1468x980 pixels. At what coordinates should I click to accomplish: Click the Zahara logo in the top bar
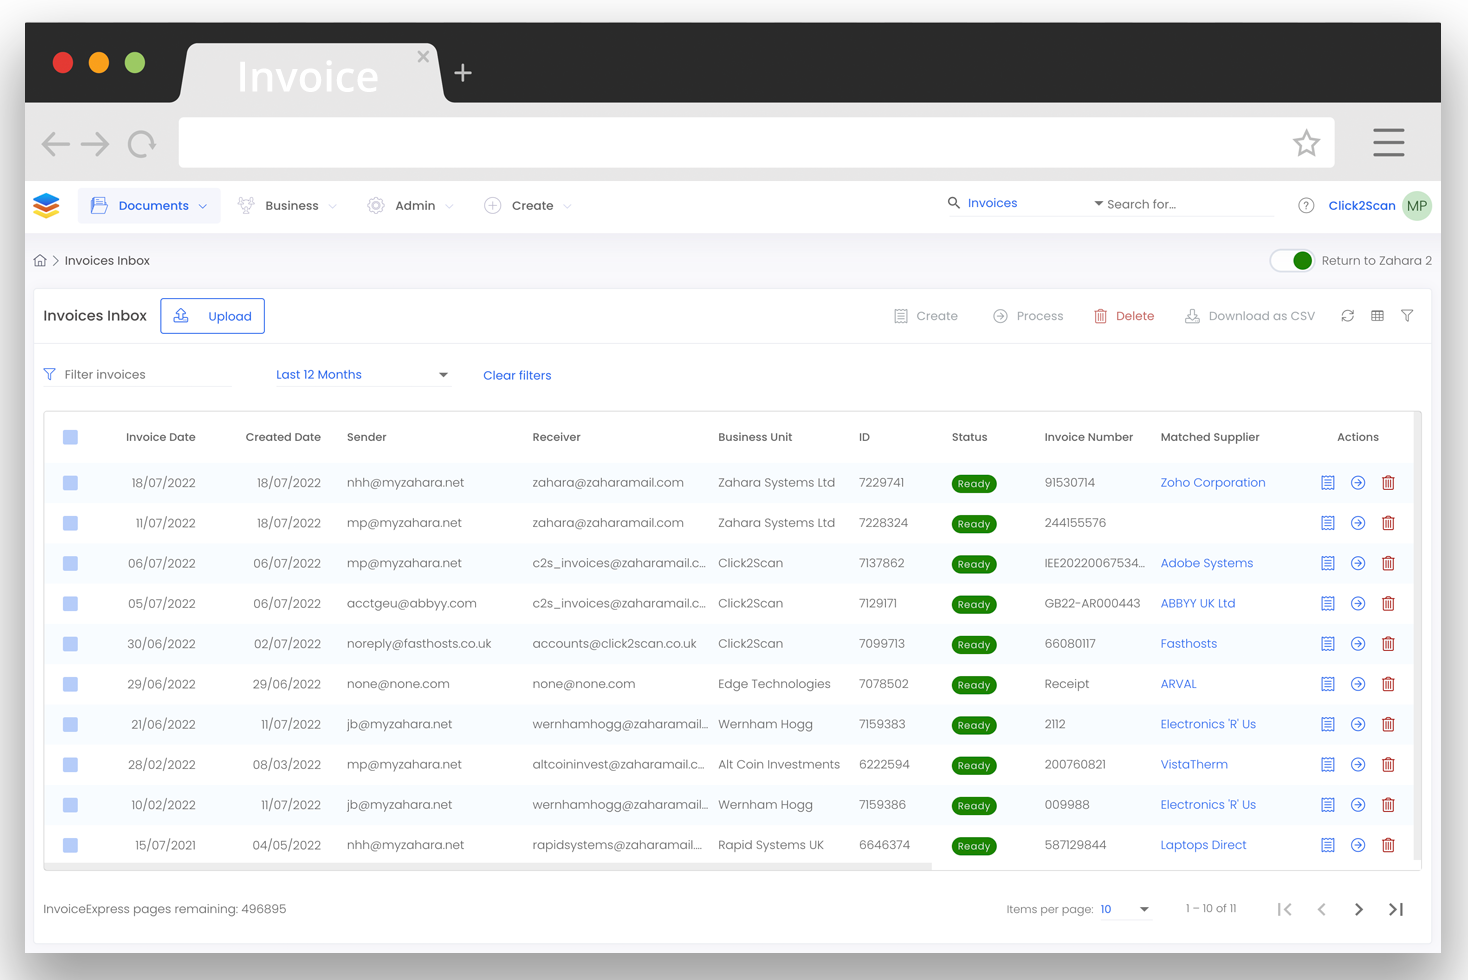pos(45,205)
